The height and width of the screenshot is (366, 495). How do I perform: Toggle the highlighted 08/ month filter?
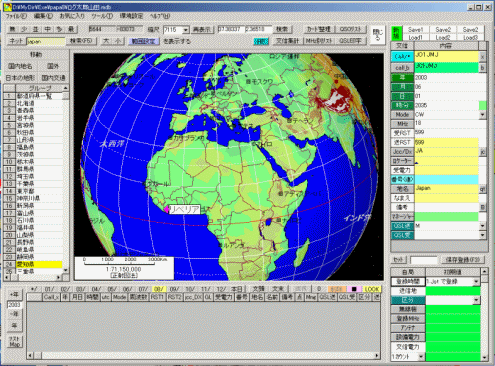click(x=159, y=289)
